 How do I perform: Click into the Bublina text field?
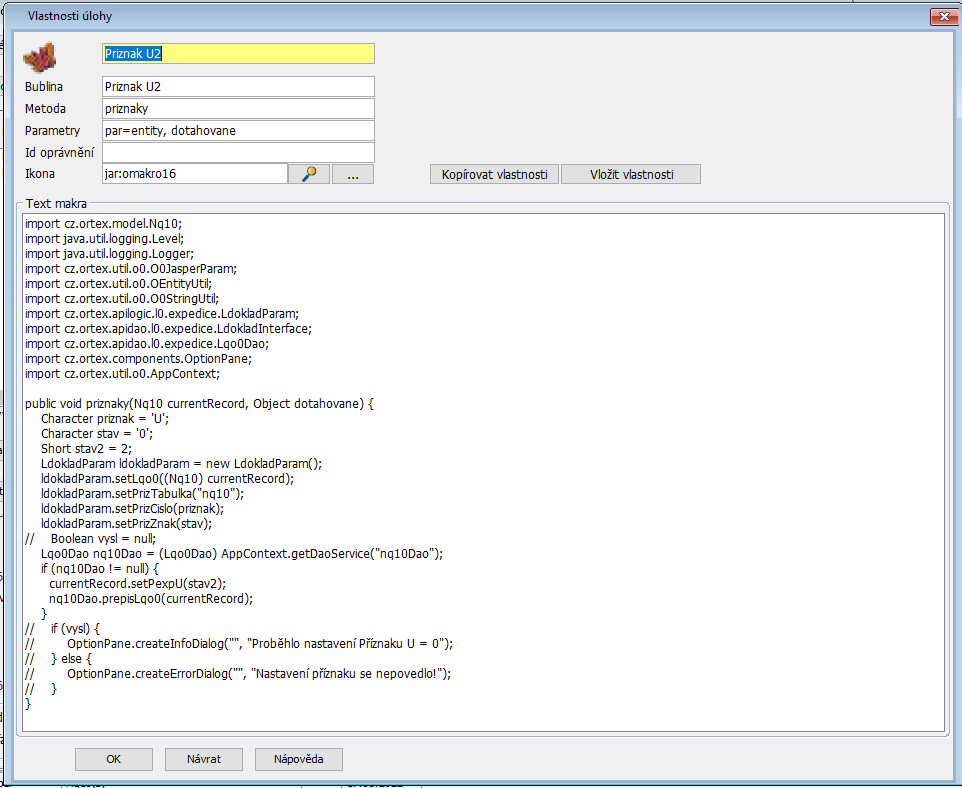pos(238,87)
